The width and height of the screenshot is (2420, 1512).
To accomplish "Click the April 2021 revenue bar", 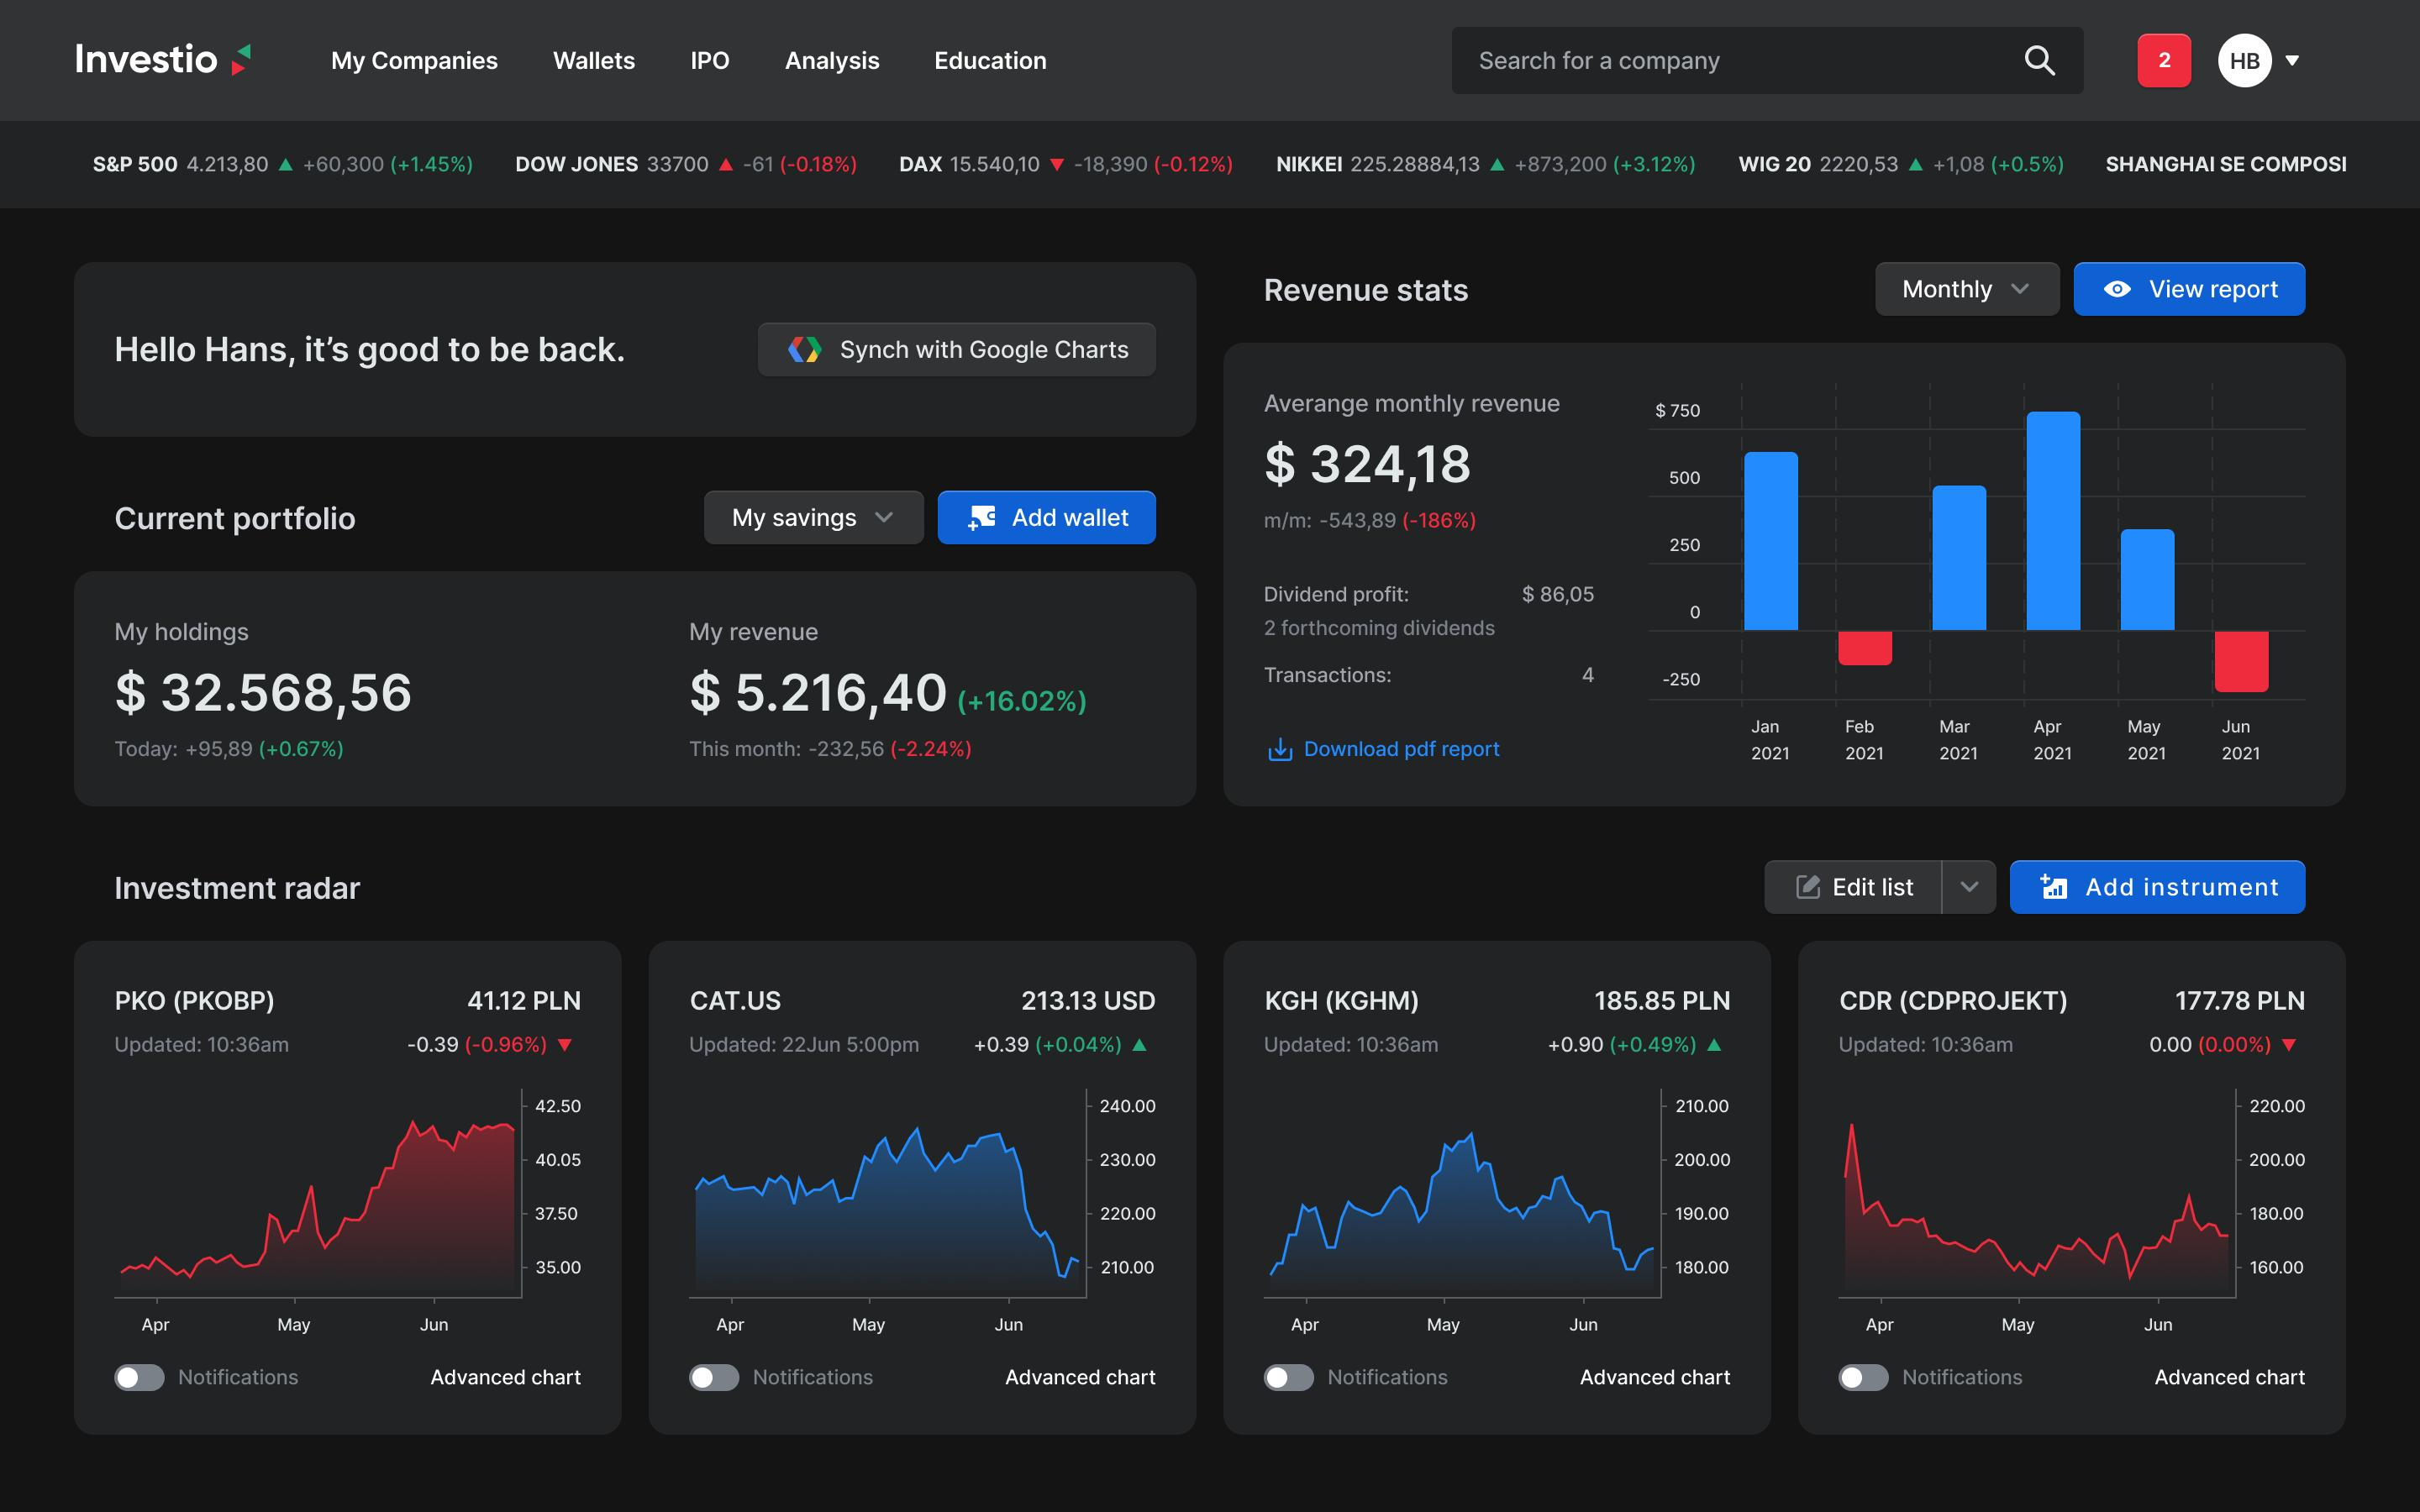I will click(x=2052, y=520).
